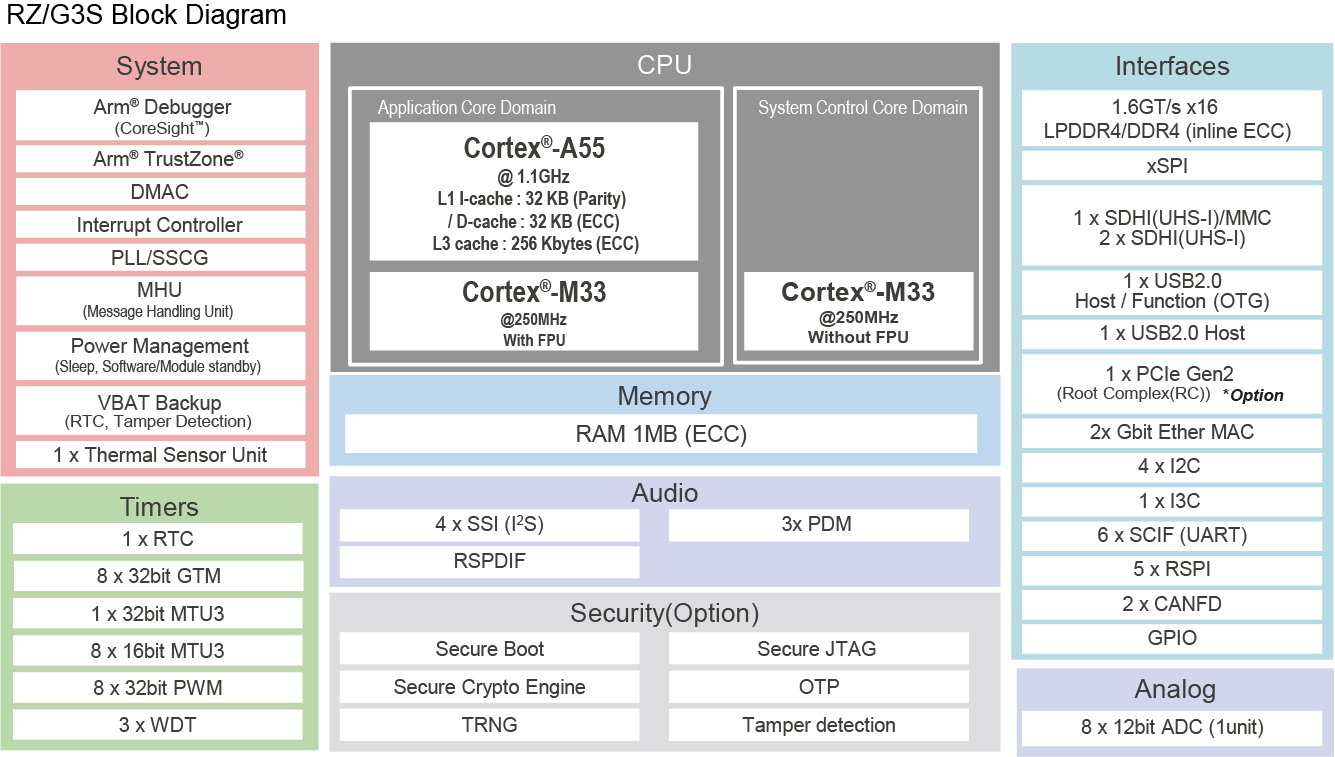Image resolution: width=1335 pixels, height=757 pixels.
Task: Click the 2 x CANFD block
Action: click(x=1171, y=604)
